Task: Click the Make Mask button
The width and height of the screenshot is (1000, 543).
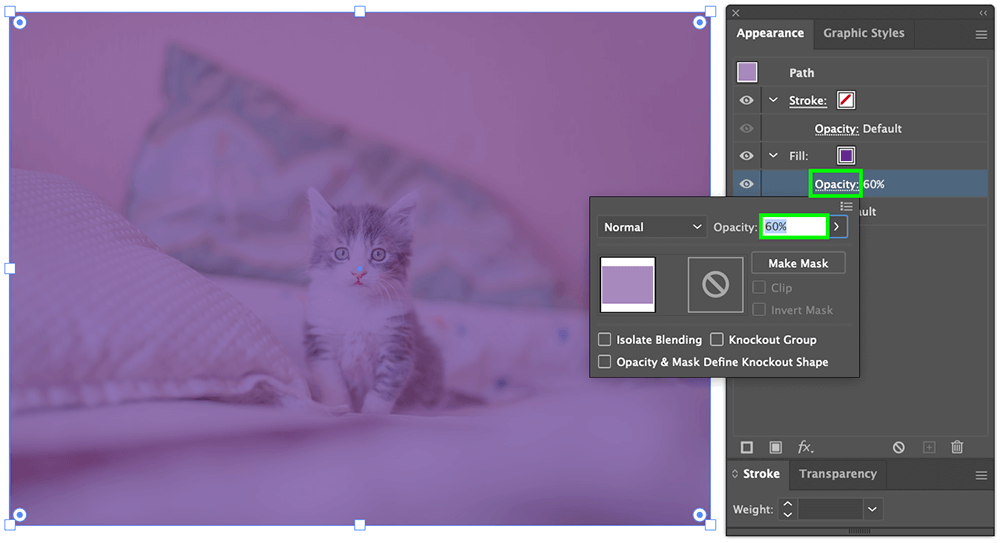Action: [798, 263]
